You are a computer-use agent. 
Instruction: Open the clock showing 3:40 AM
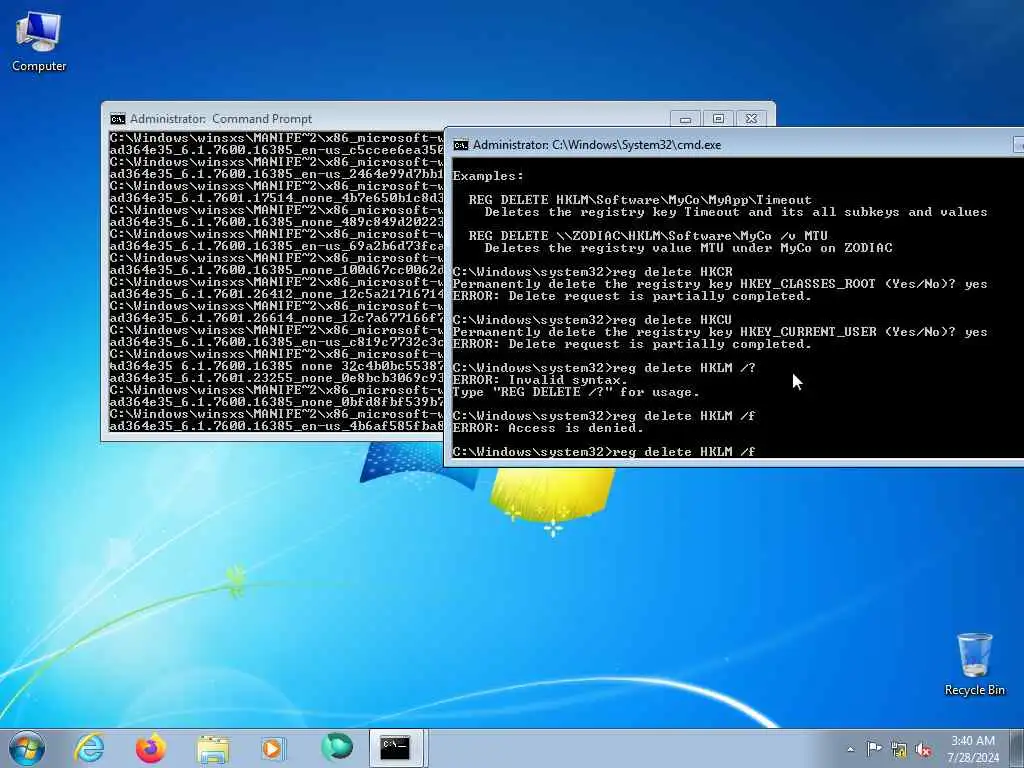(x=973, y=749)
